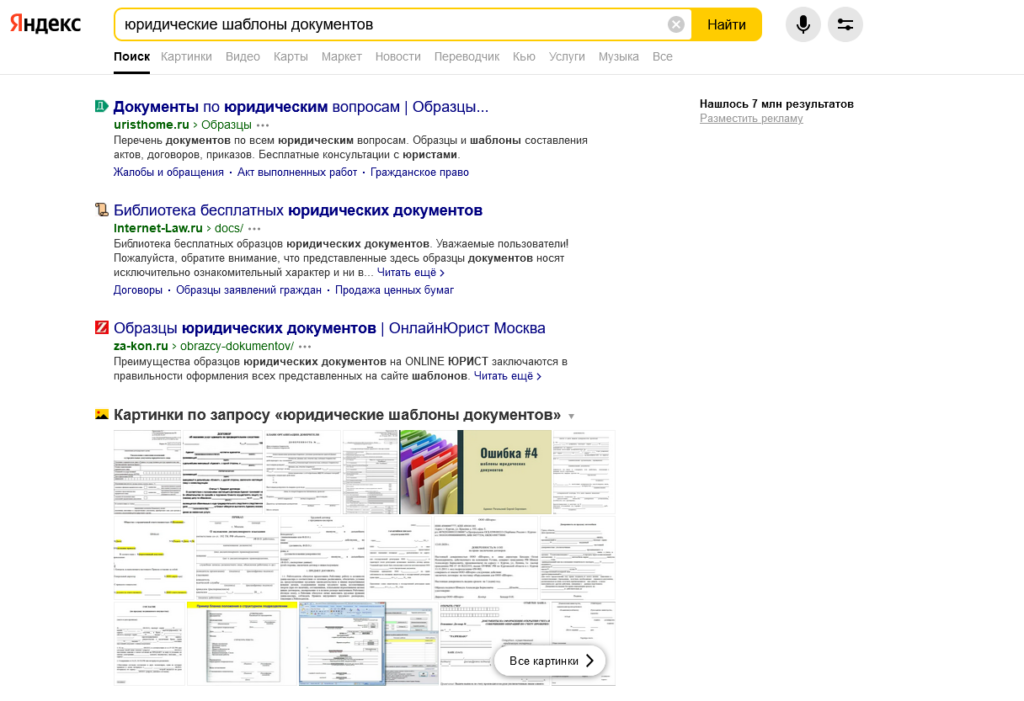The width and height of the screenshot is (1024, 701).
Task: Open the Маркет tab
Action: tap(342, 57)
